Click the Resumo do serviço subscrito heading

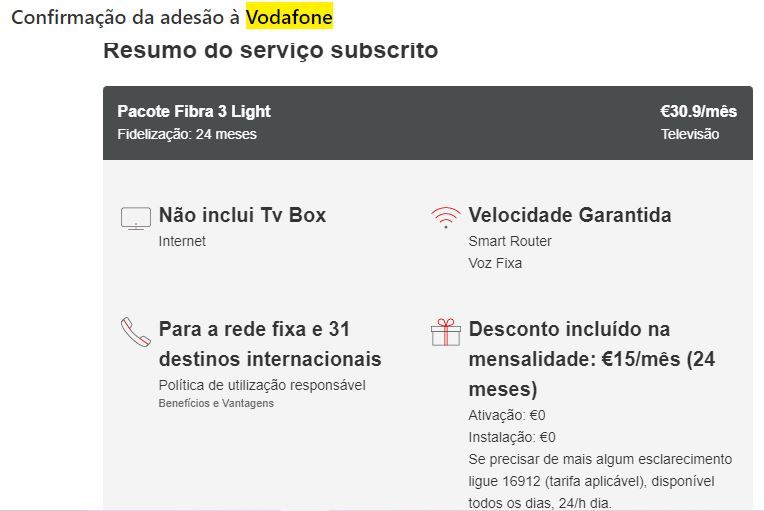click(271, 50)
